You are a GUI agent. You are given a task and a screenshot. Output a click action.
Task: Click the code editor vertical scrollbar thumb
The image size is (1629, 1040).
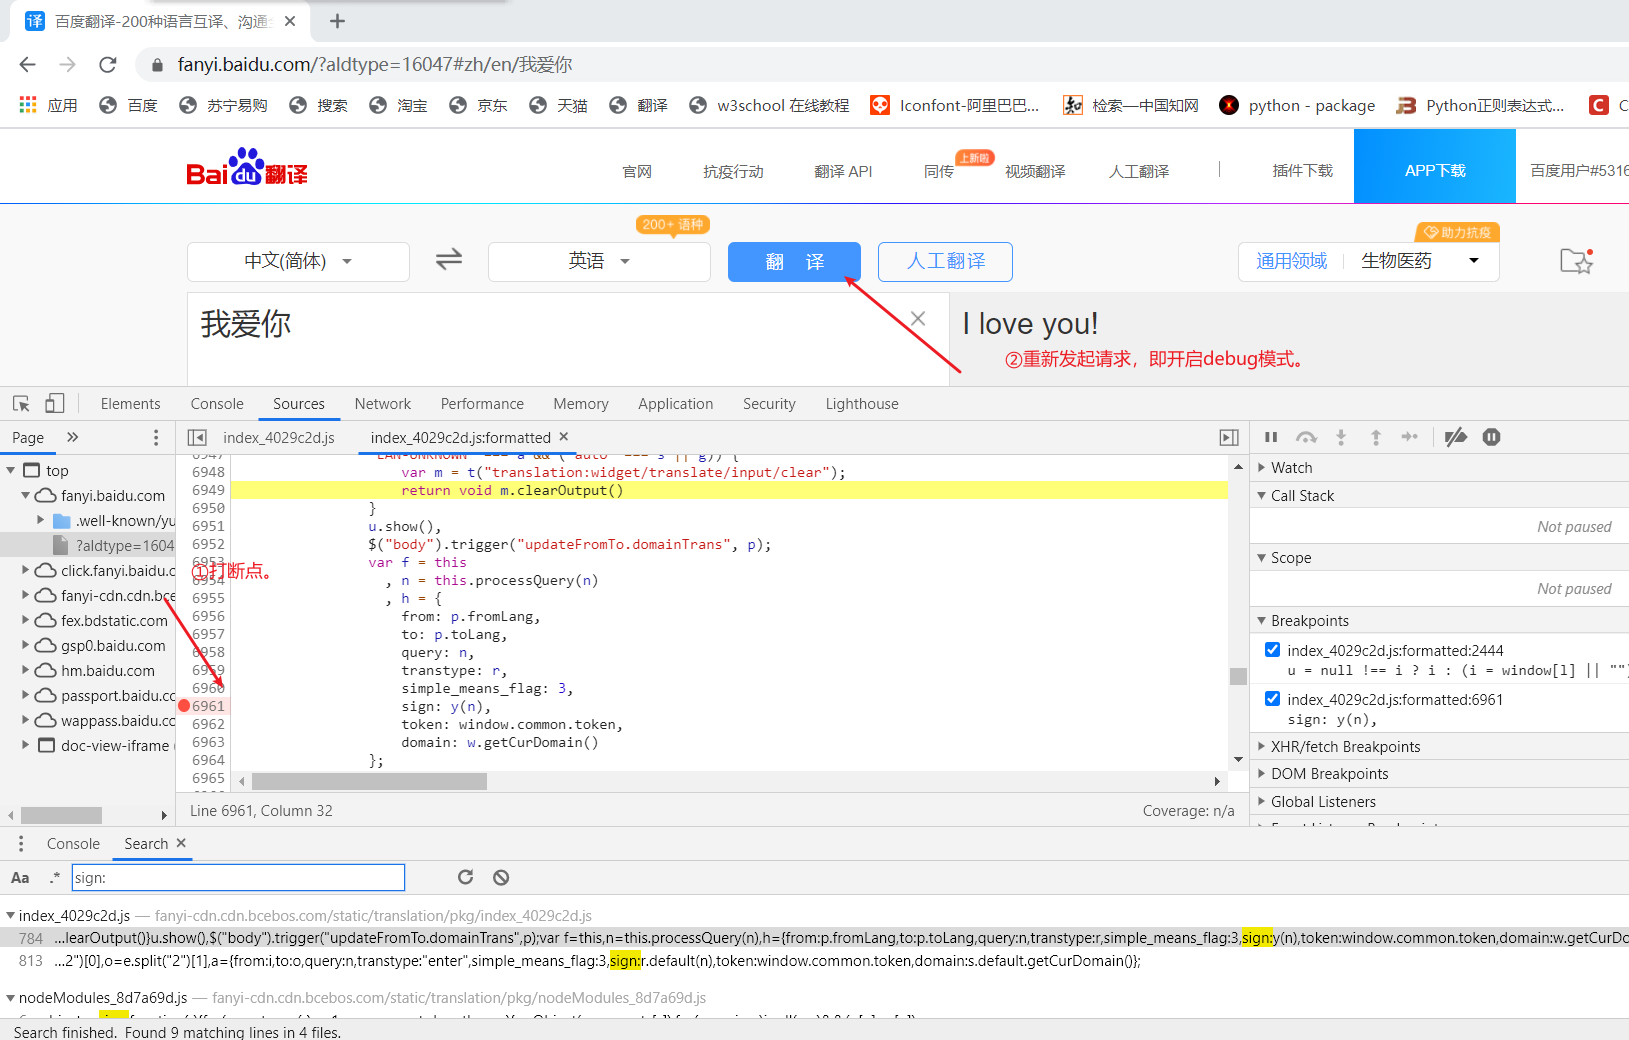(1238, 676)
